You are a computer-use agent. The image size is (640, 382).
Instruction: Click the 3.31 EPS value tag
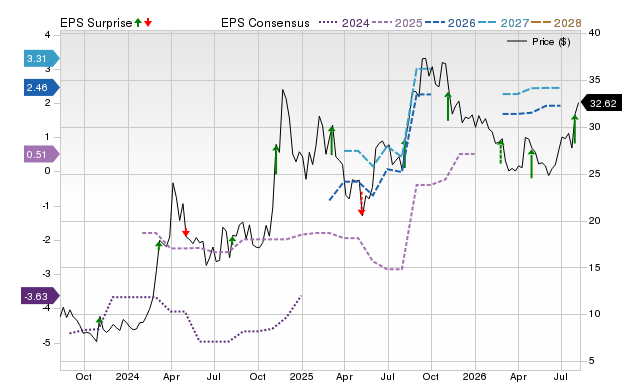pos(41,58)
